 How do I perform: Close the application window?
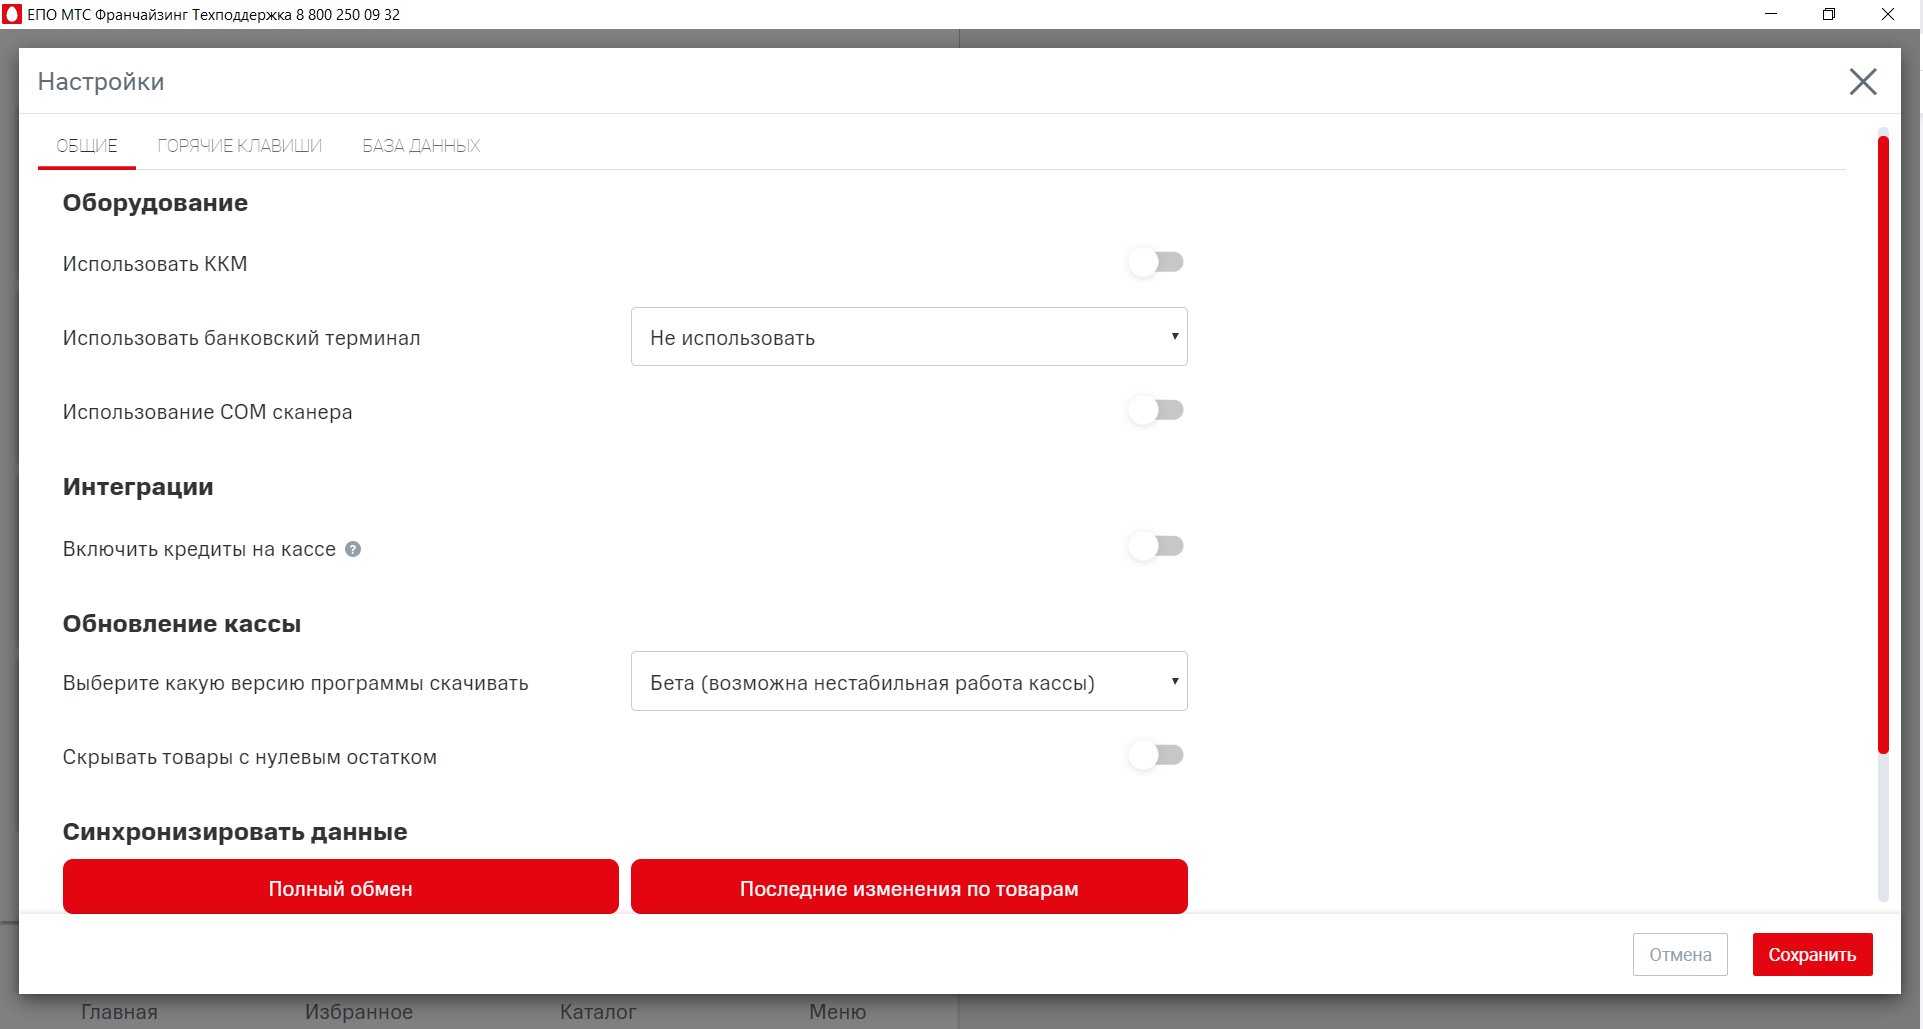click(x=1888, y=14)
